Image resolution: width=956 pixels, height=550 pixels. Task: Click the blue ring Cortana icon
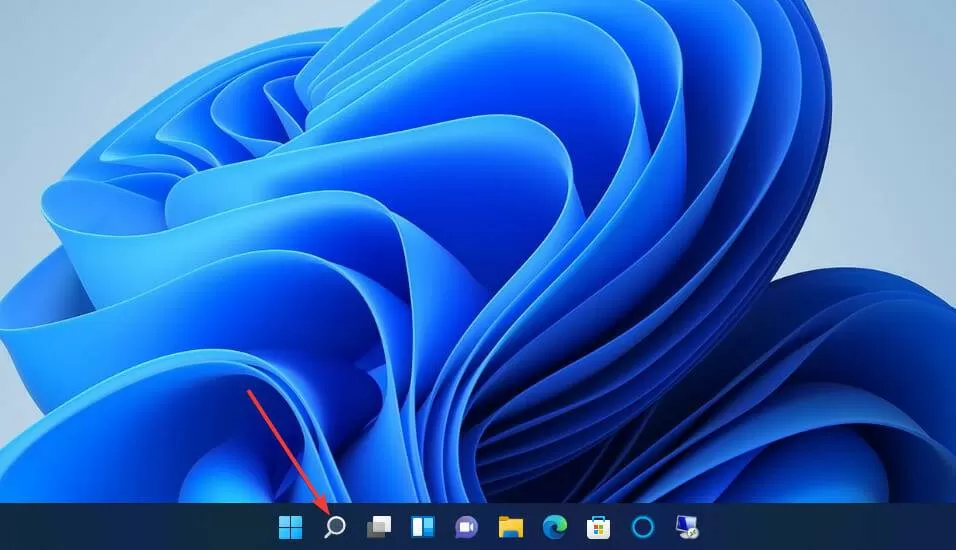(x=643, y=527)
